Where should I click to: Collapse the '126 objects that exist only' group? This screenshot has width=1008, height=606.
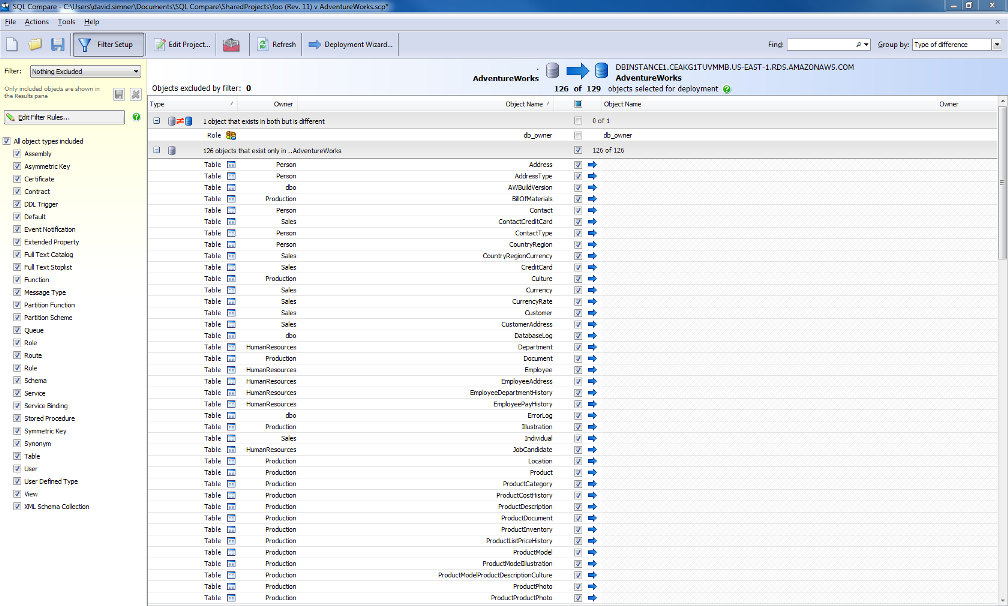coord(156,150)
